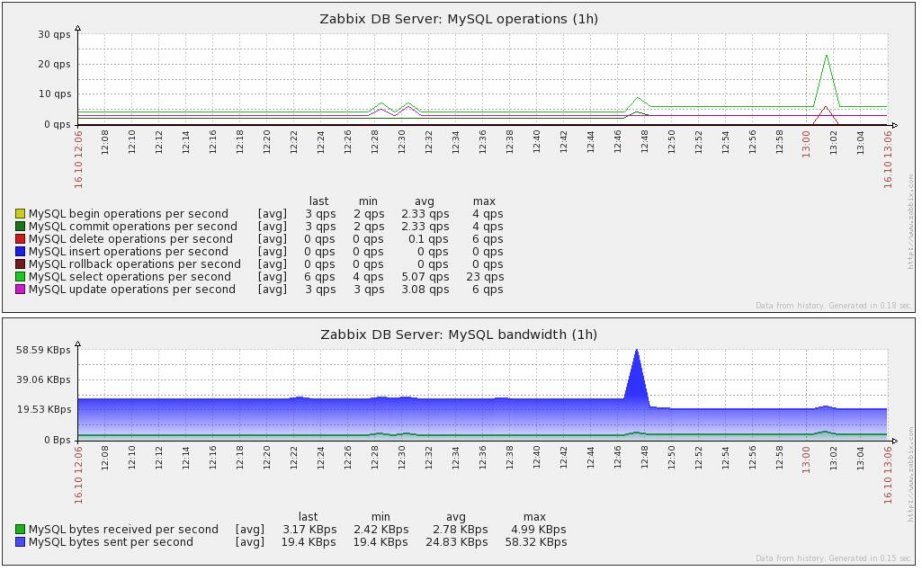922x571 pixels.
Task: Click 'MySQL bytes received per second' label
Action: coord(123,529)
